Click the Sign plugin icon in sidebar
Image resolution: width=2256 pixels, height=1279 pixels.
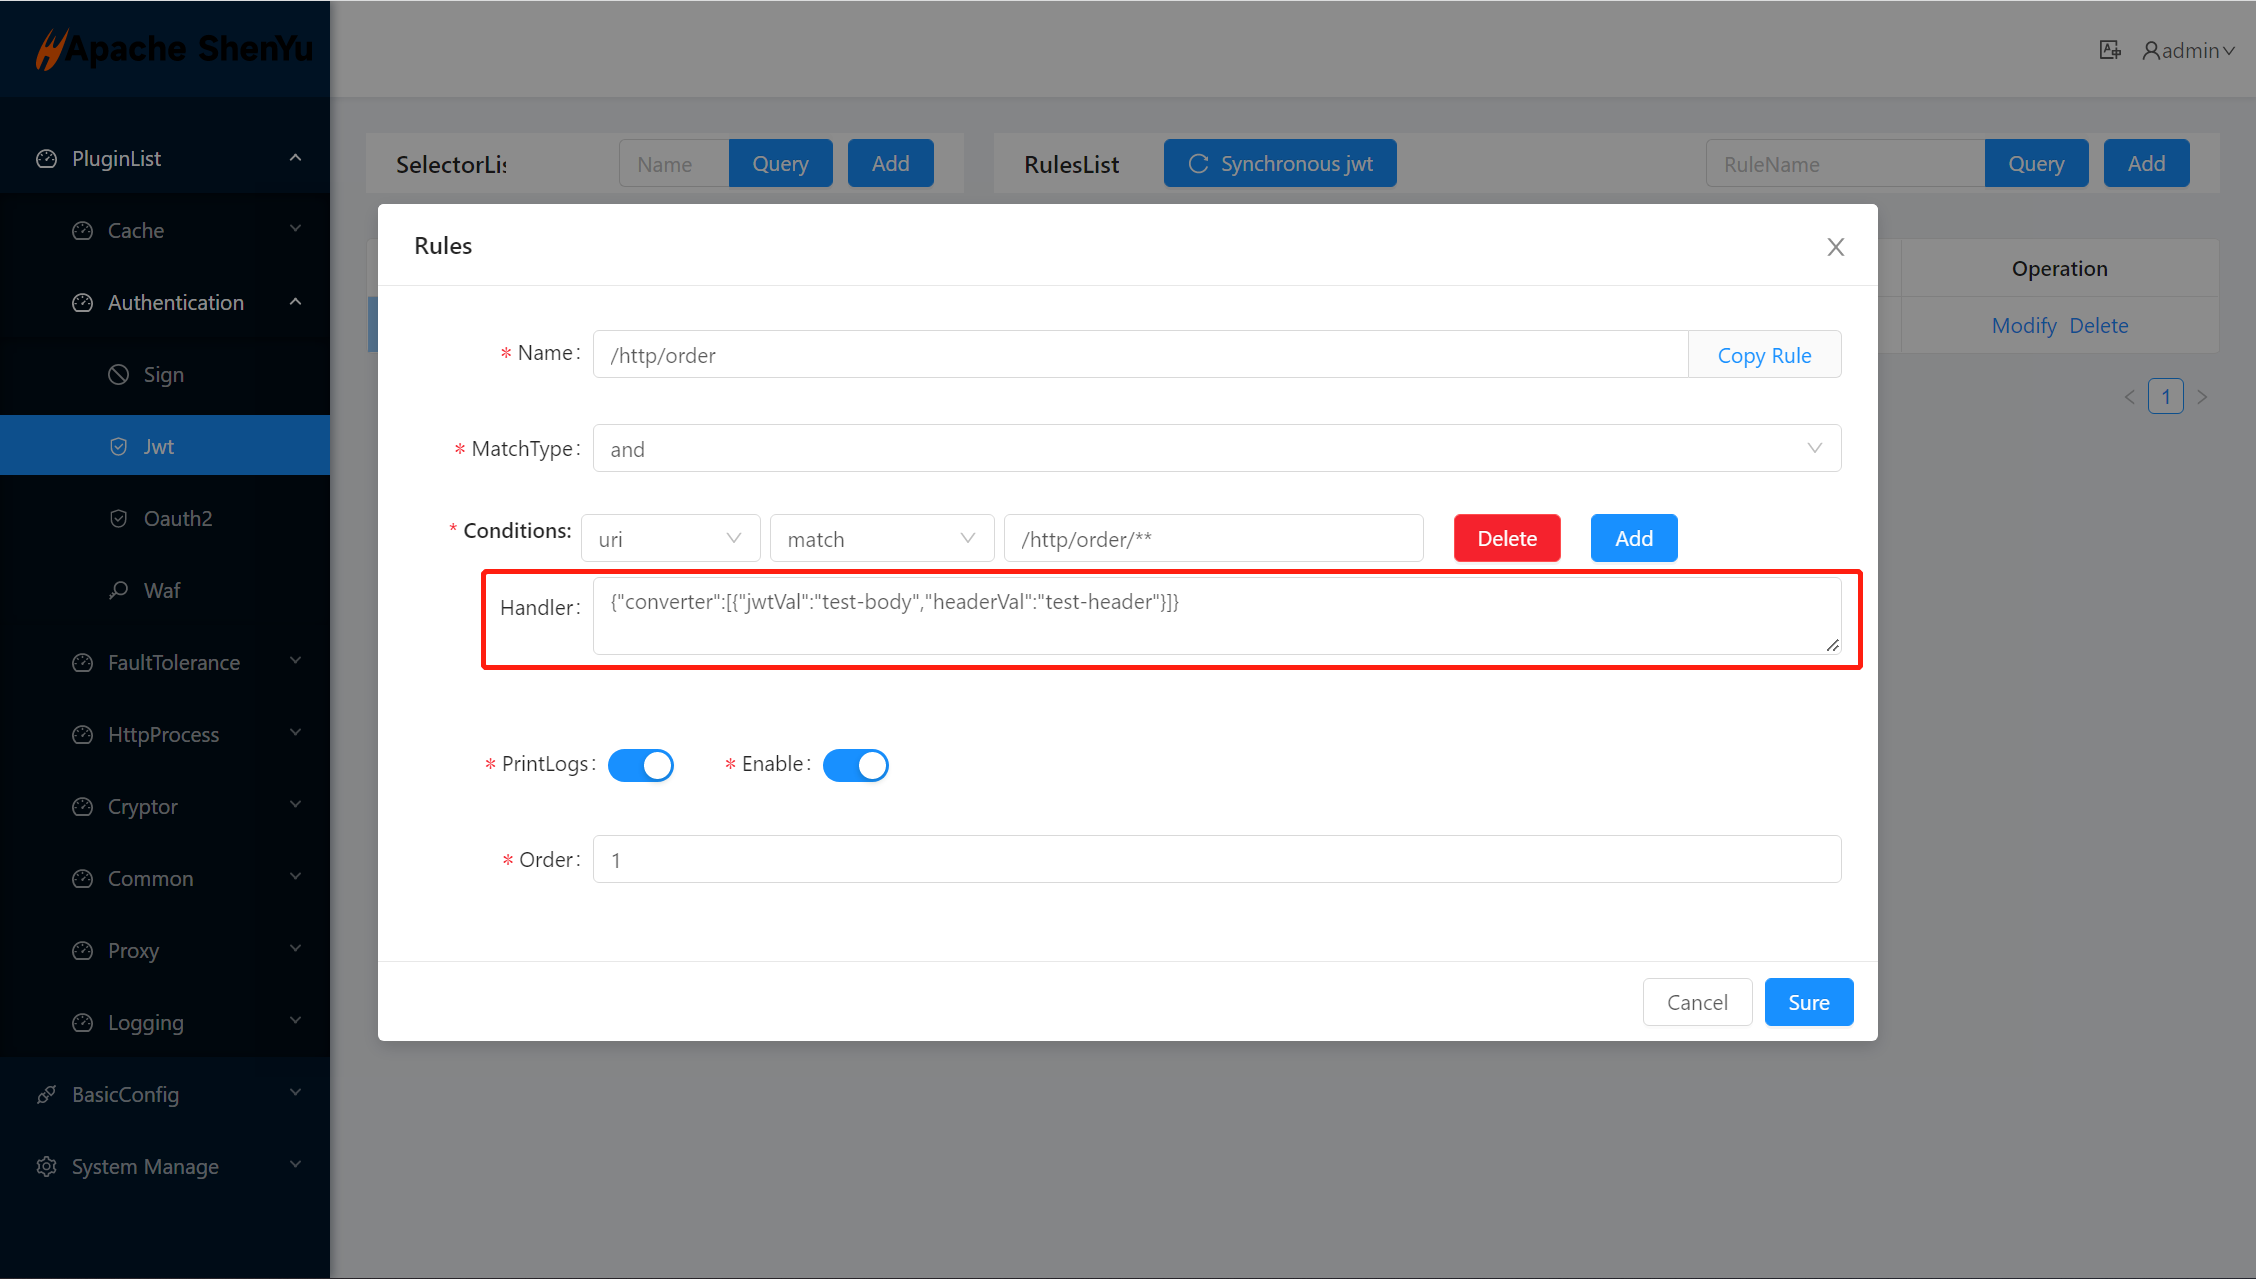[x=119, y=375]
